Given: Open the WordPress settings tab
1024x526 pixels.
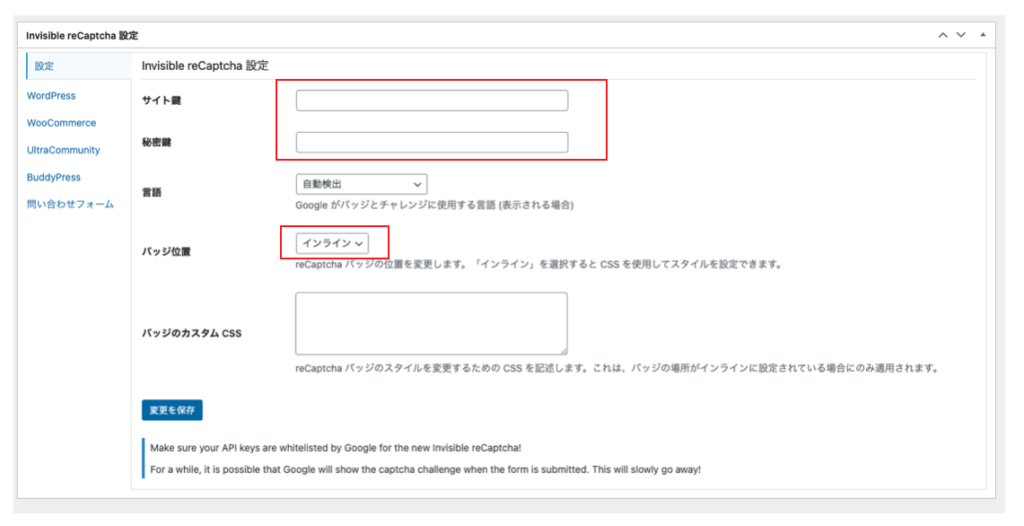Looking at the screenshot, I should click(51, 95).
